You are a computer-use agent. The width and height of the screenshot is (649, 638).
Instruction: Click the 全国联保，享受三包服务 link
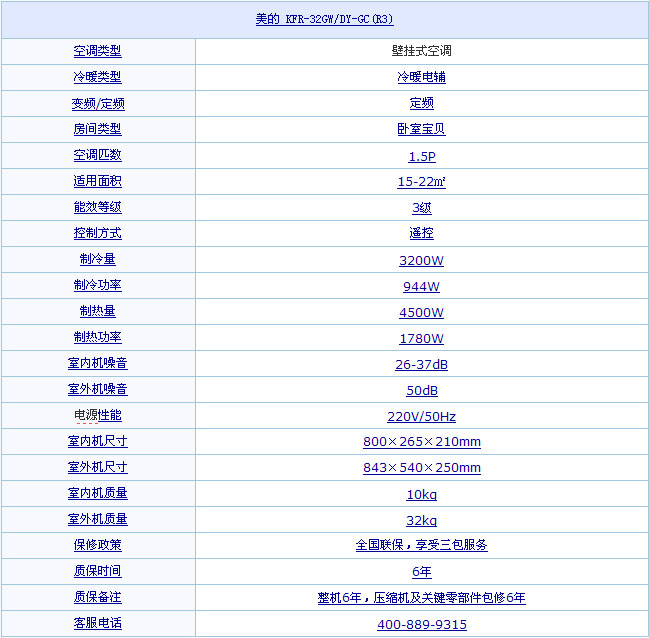tap(421, 545)
